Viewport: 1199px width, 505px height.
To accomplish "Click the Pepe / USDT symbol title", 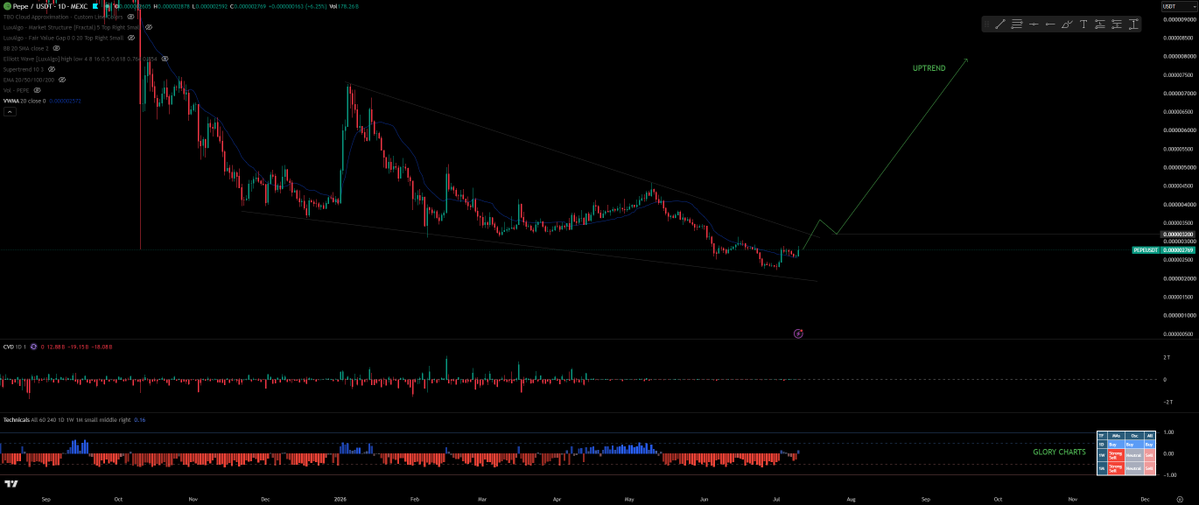I will click(x=50, y=6).
